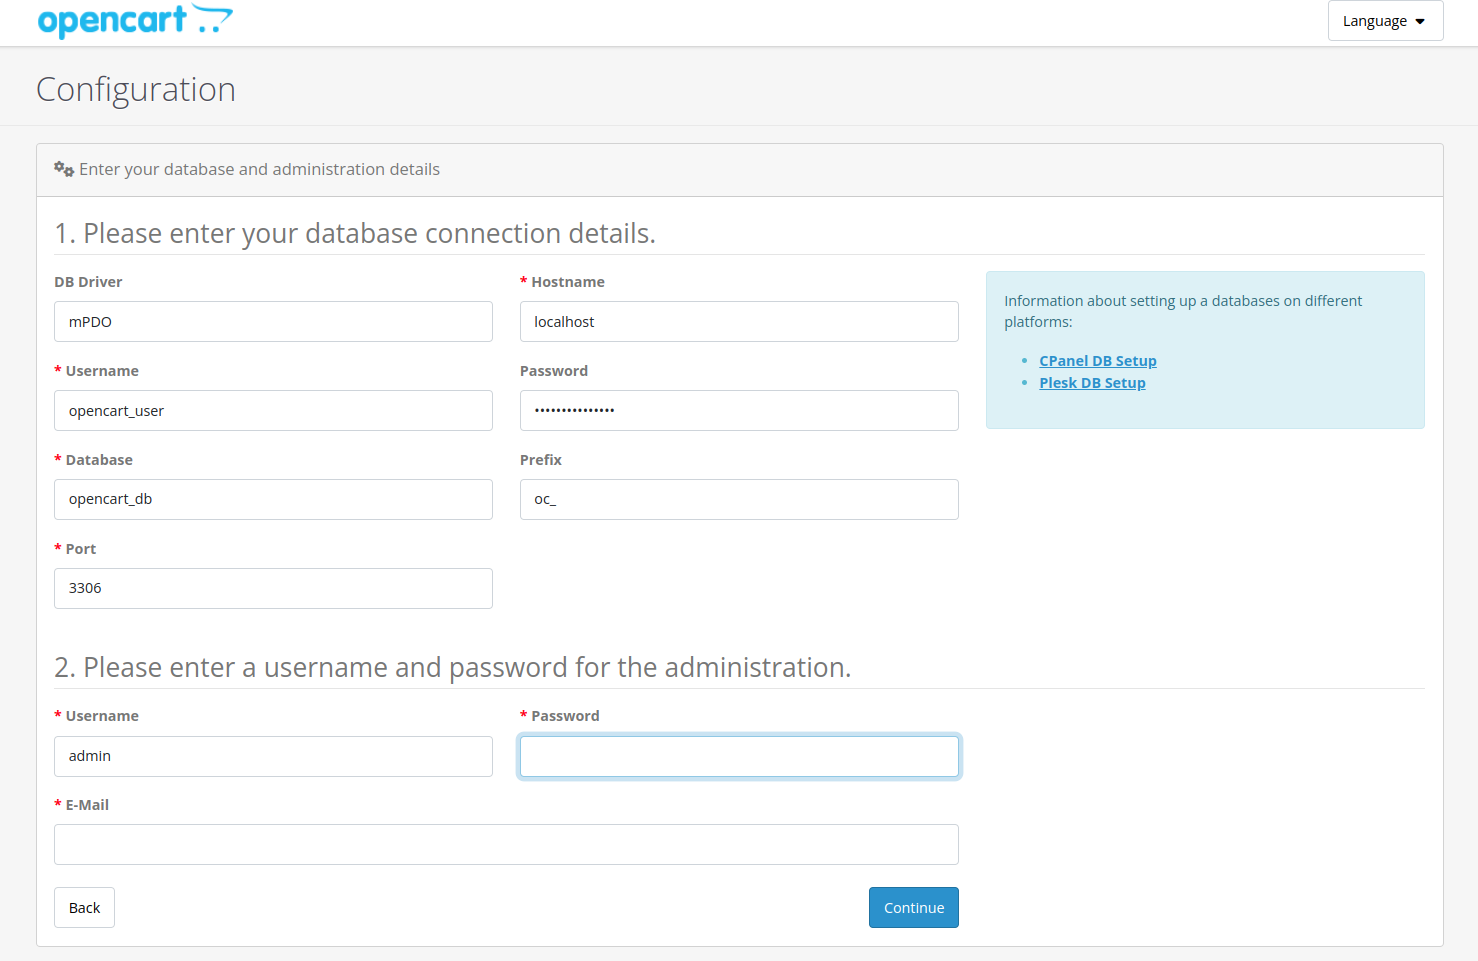The height and width of the screenshot is (961, 1478).
Task: Click the administration Username field with admin
Action: [273, 756]
